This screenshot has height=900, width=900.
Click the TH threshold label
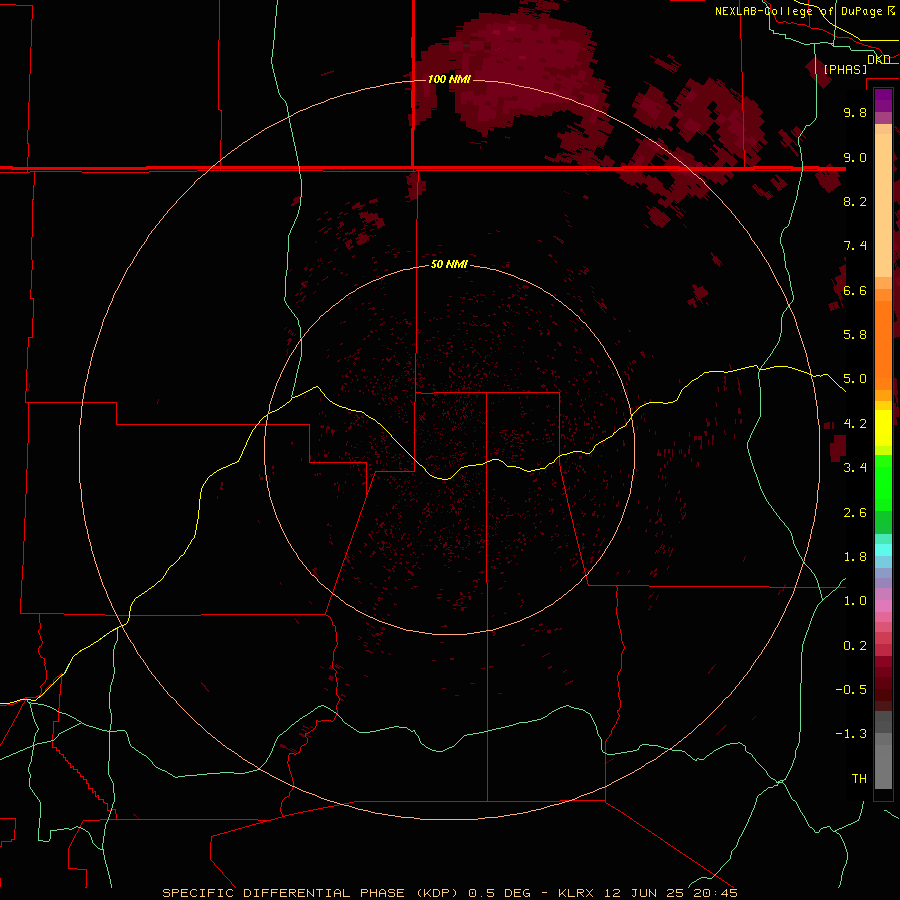click(859, 779)
